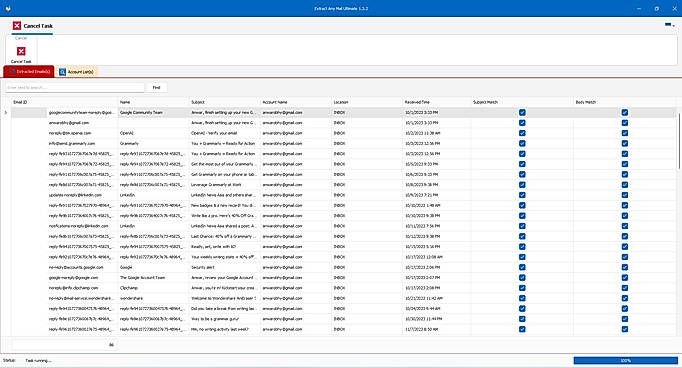Viewport: 682px width, 368px height.
Task: Select 'Ready, set, write with AI' subject cell
Action: [225, 247]
